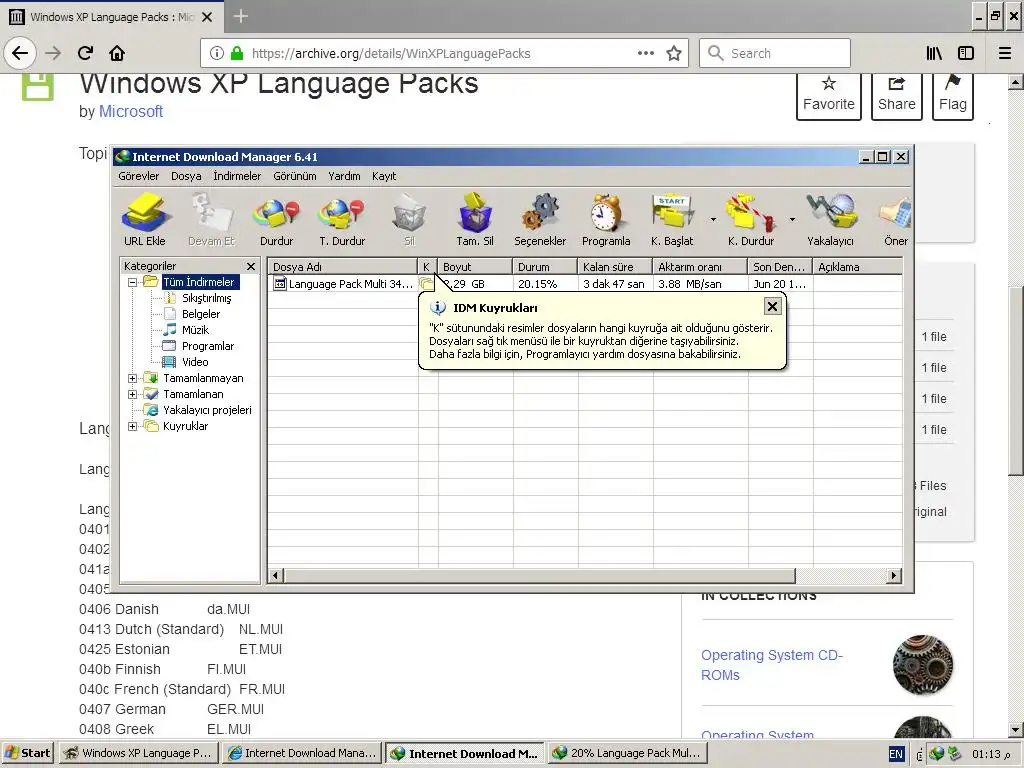The image size is (1024, 768).
Task: Click the URL Ekle toolbar icon
Action: click(x=145, y=219)
